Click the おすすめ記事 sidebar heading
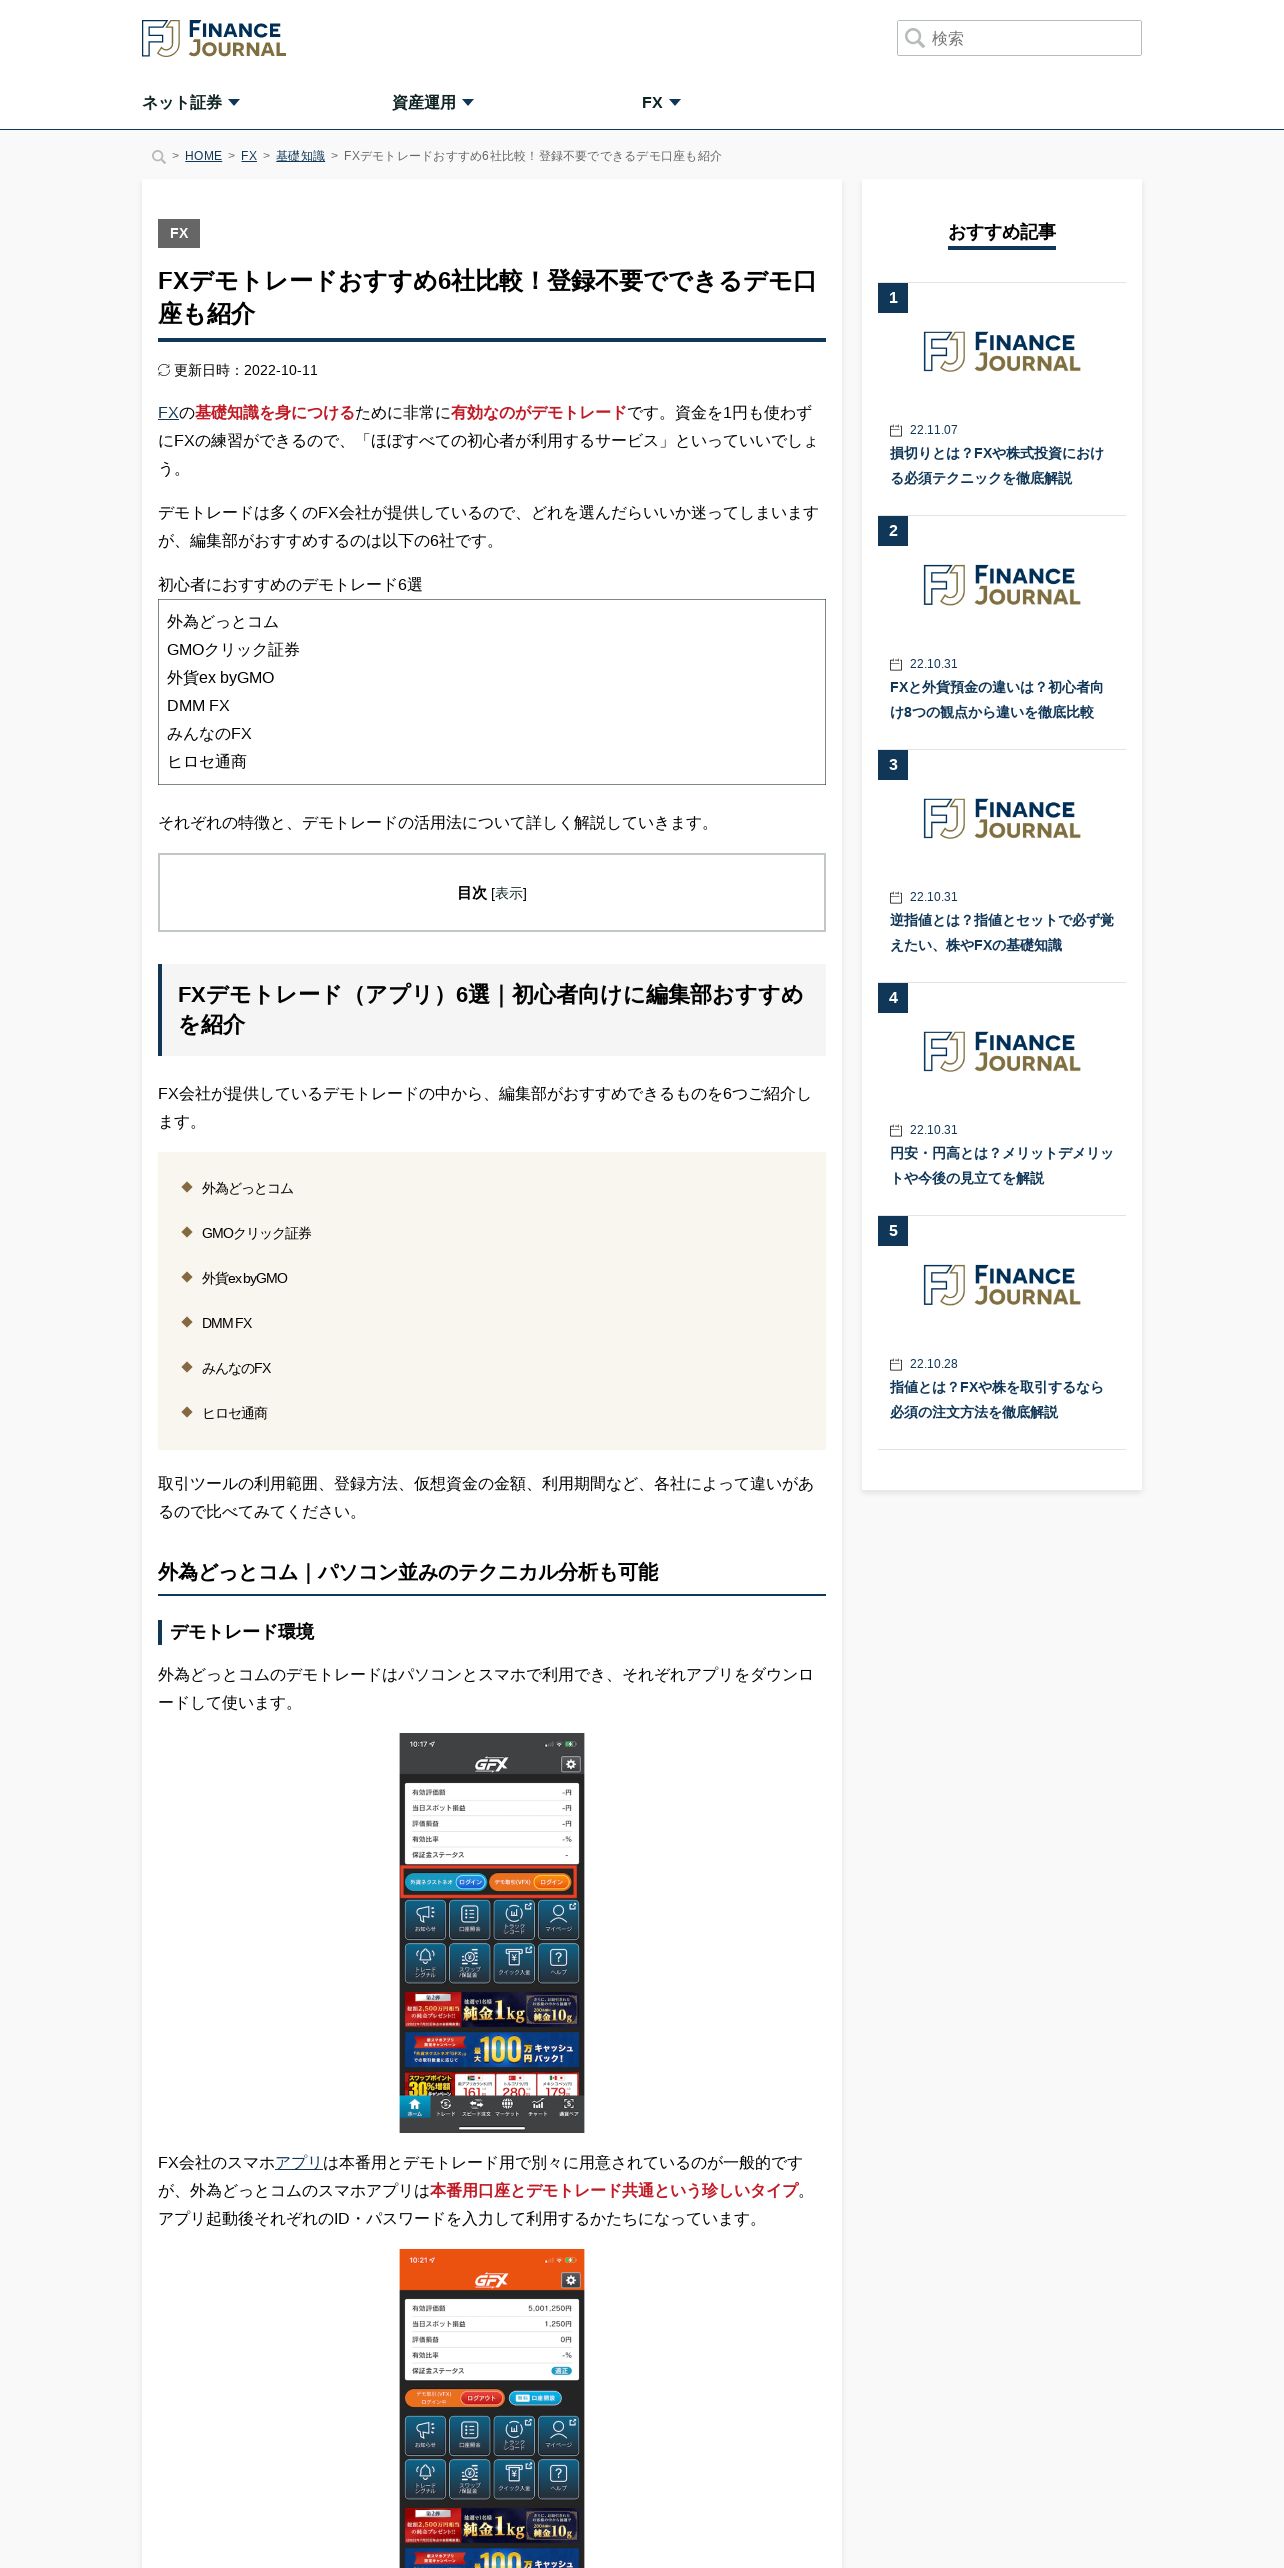The height and width of the screenshot is (2568, 1284). pyautogui.click(x=1002, y=232)
